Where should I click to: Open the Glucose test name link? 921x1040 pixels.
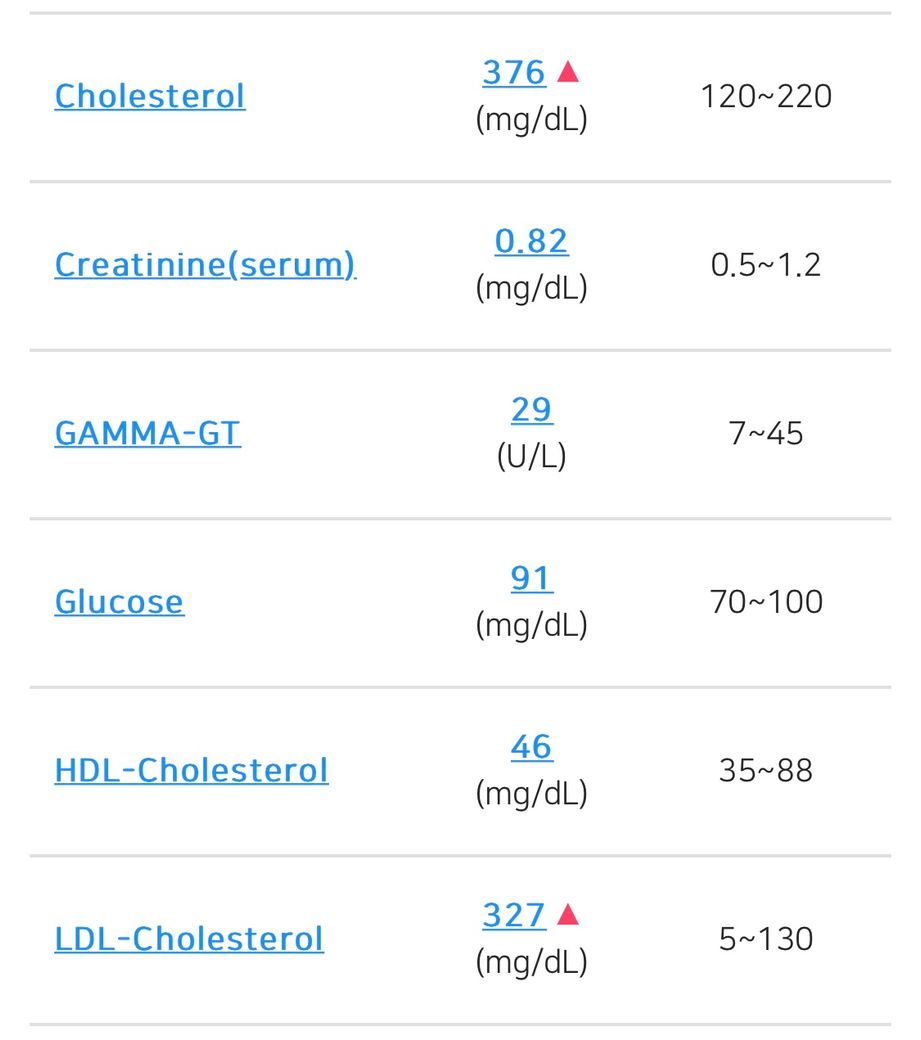(119, 602)
